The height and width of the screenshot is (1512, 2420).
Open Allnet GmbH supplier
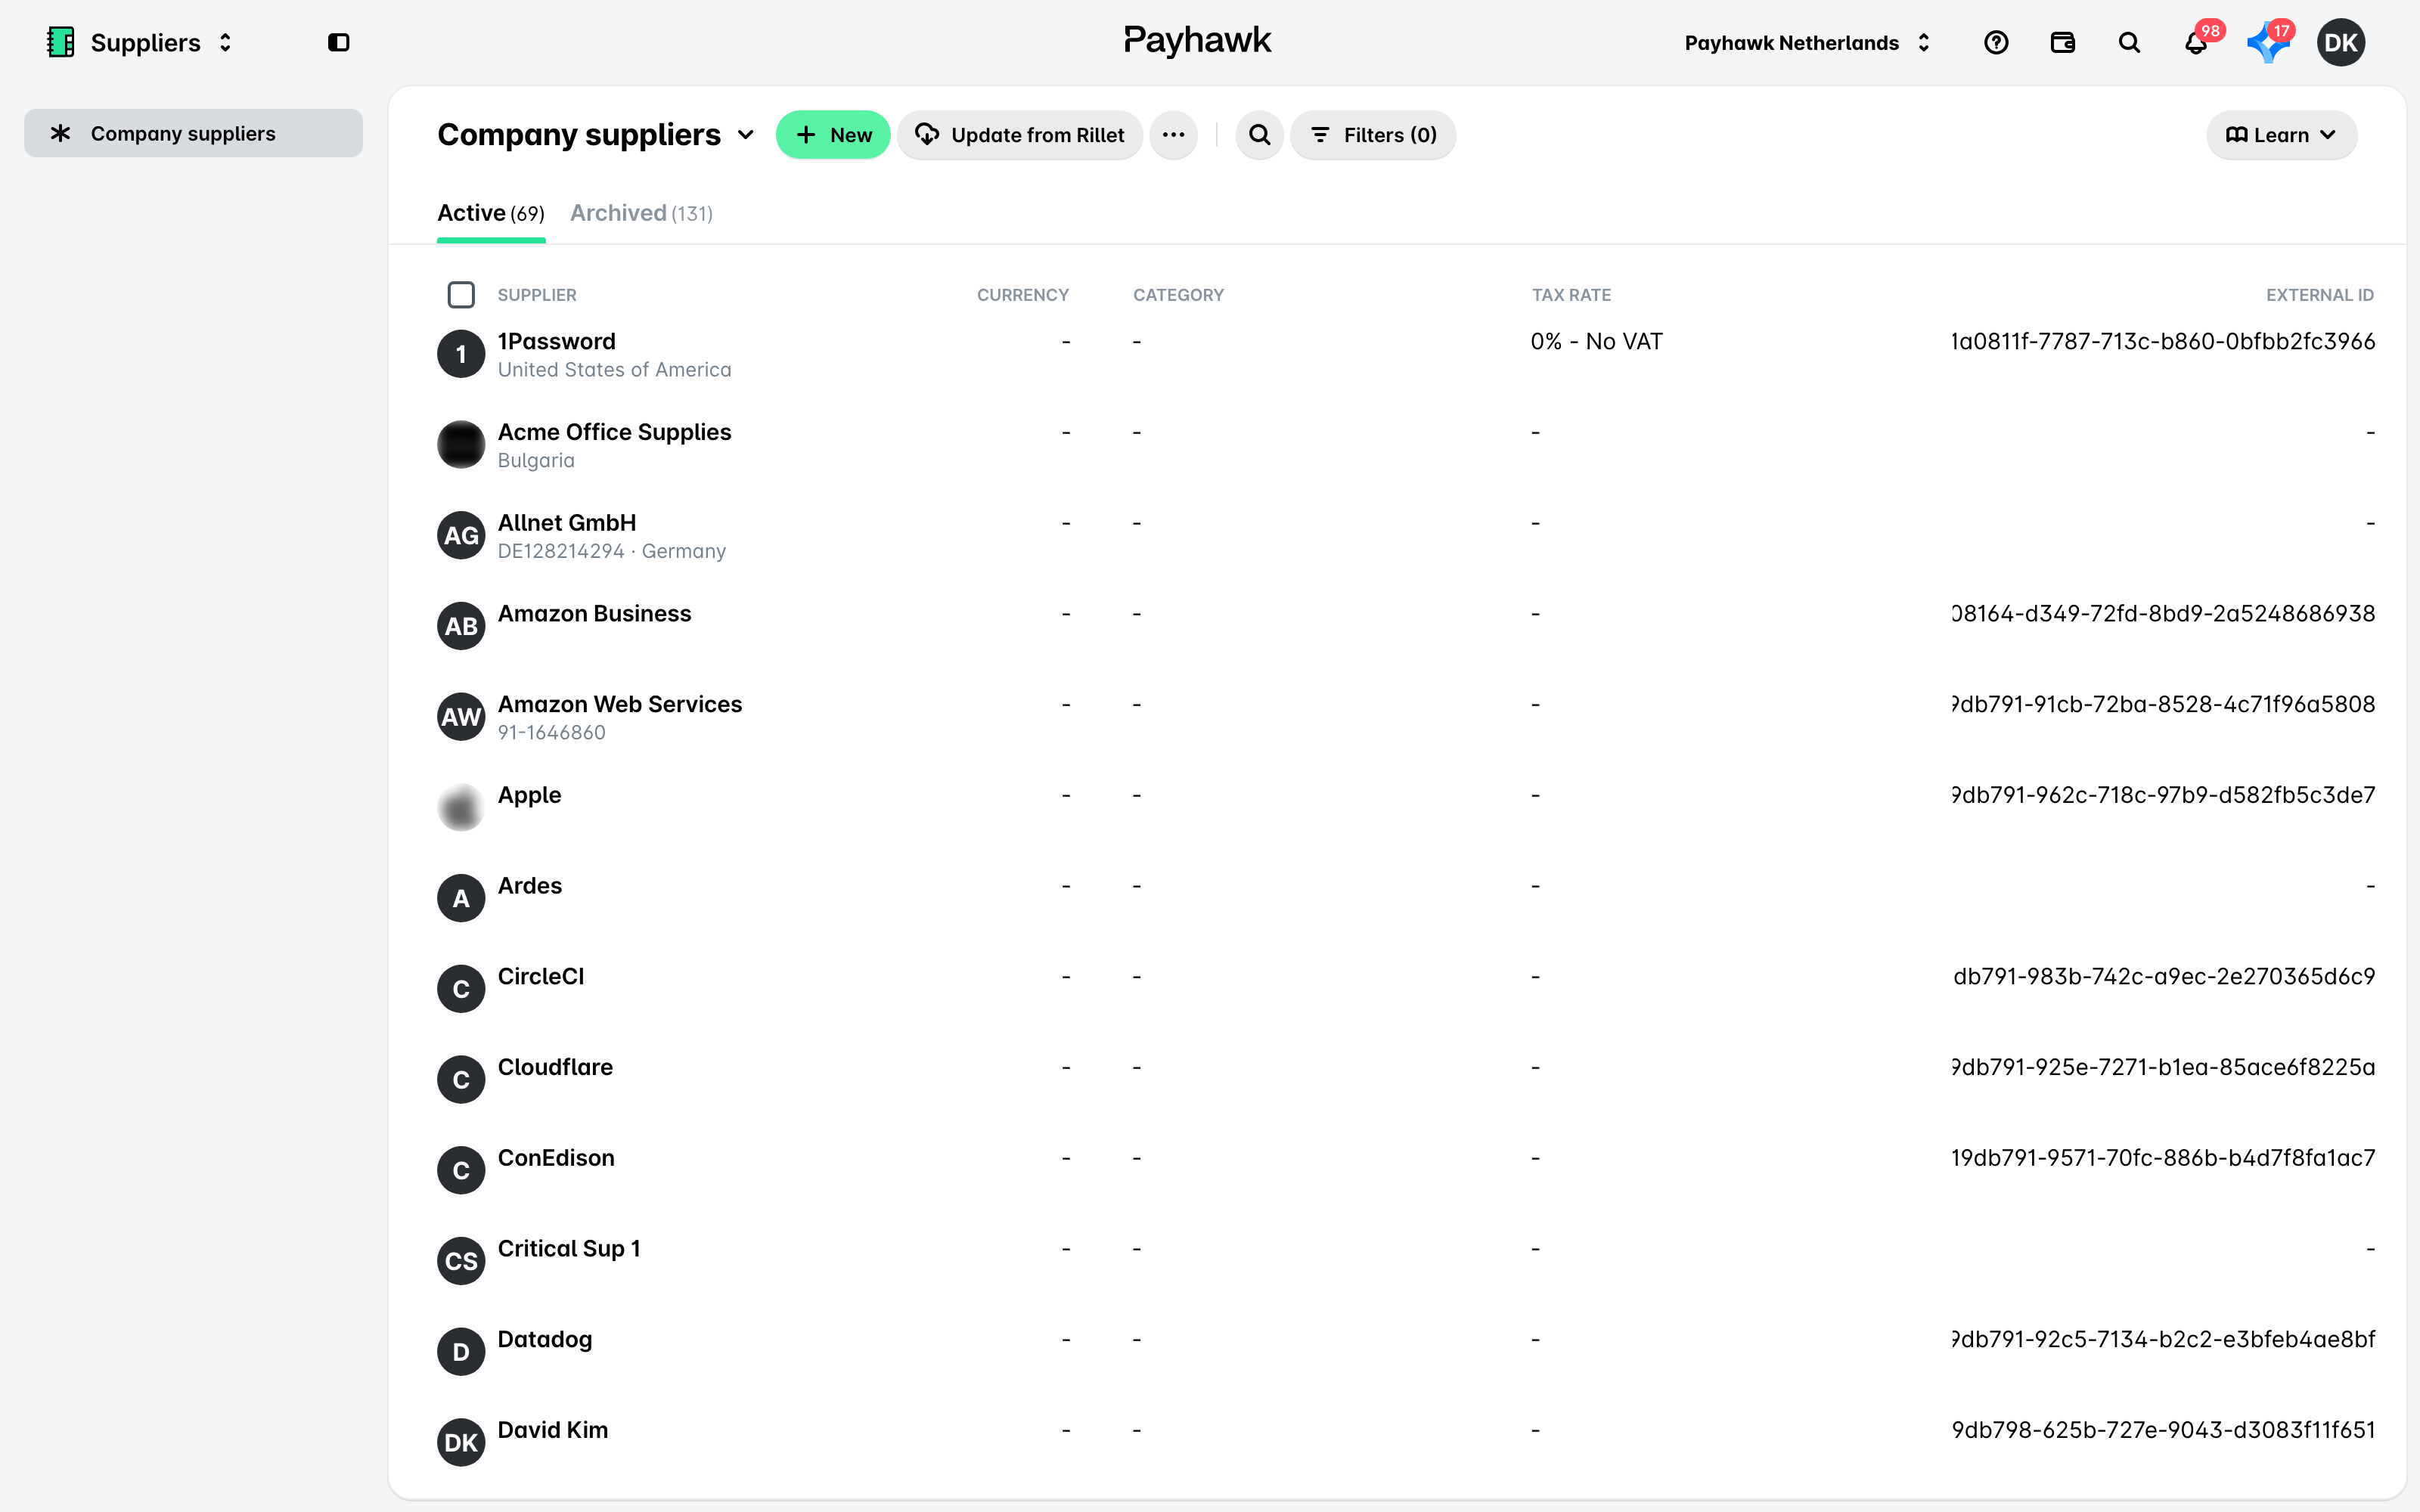coord(1406,536)
